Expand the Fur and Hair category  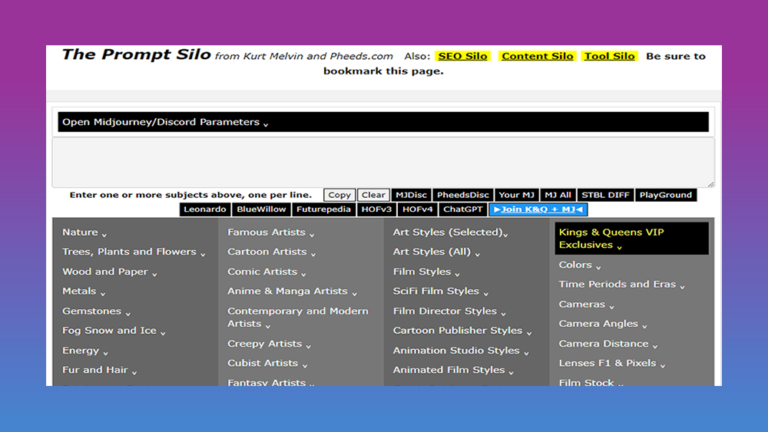pos(99,370)
